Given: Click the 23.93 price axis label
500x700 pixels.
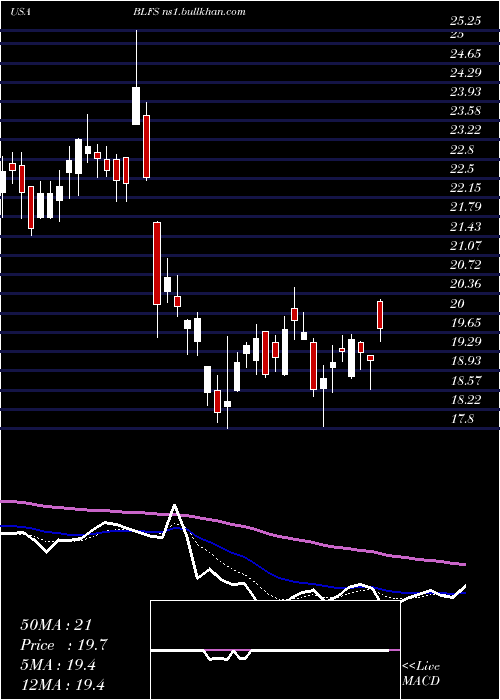Looking at the screenshot, I should coord(466,92).
